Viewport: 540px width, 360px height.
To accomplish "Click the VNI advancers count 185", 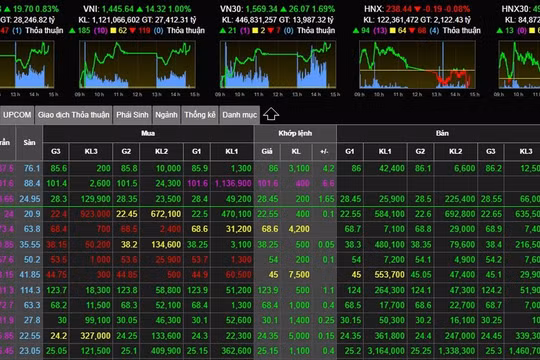I will pos(84,31).
